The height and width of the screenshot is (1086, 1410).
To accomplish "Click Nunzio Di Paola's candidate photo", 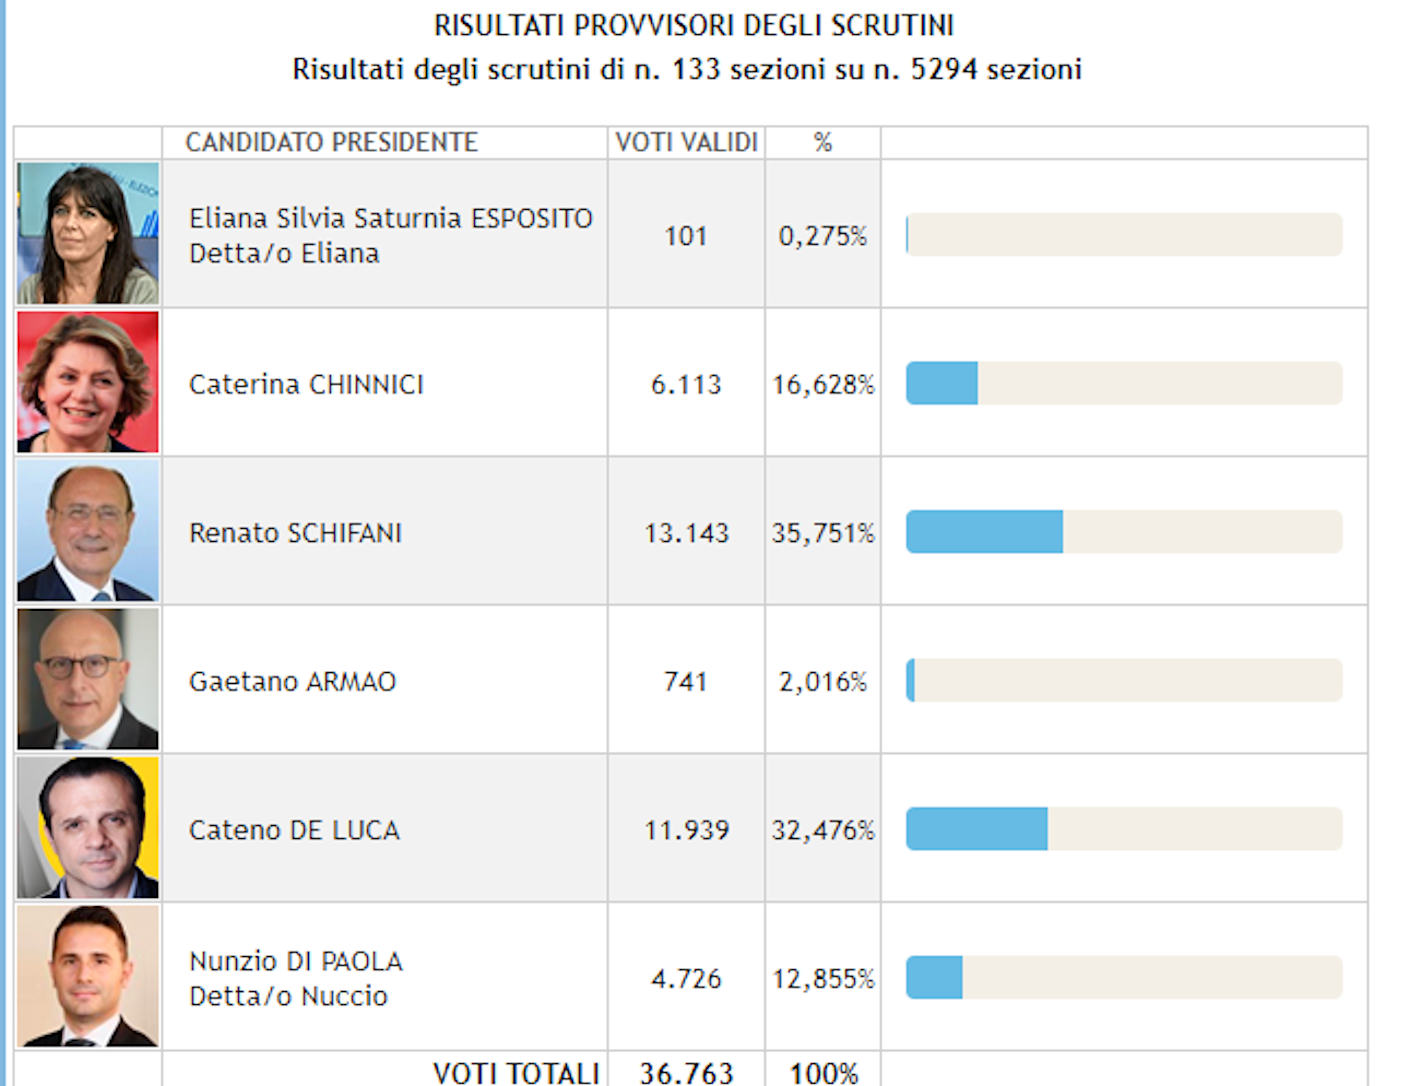I will coord(88,976).
